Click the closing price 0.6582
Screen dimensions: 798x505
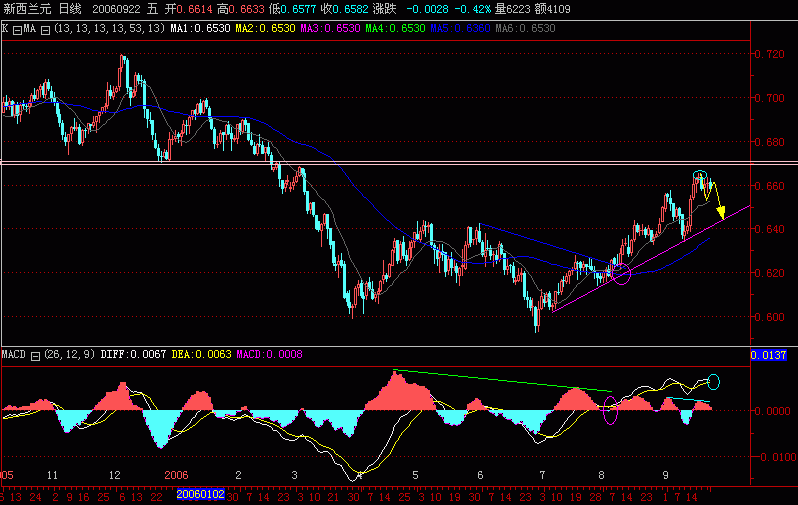point(351,9)
